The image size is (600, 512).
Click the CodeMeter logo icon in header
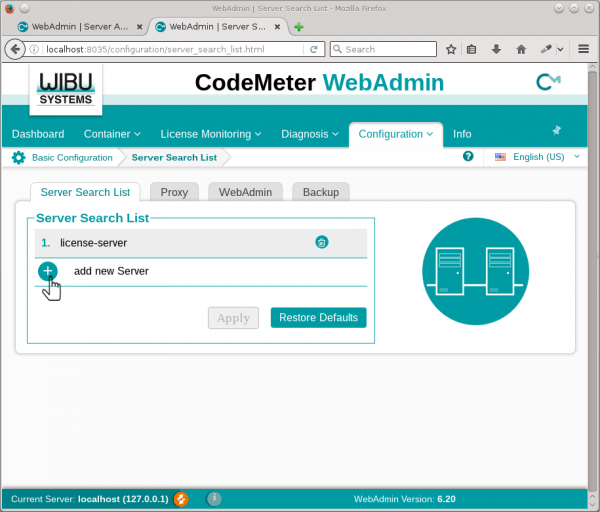coord(548,82)
